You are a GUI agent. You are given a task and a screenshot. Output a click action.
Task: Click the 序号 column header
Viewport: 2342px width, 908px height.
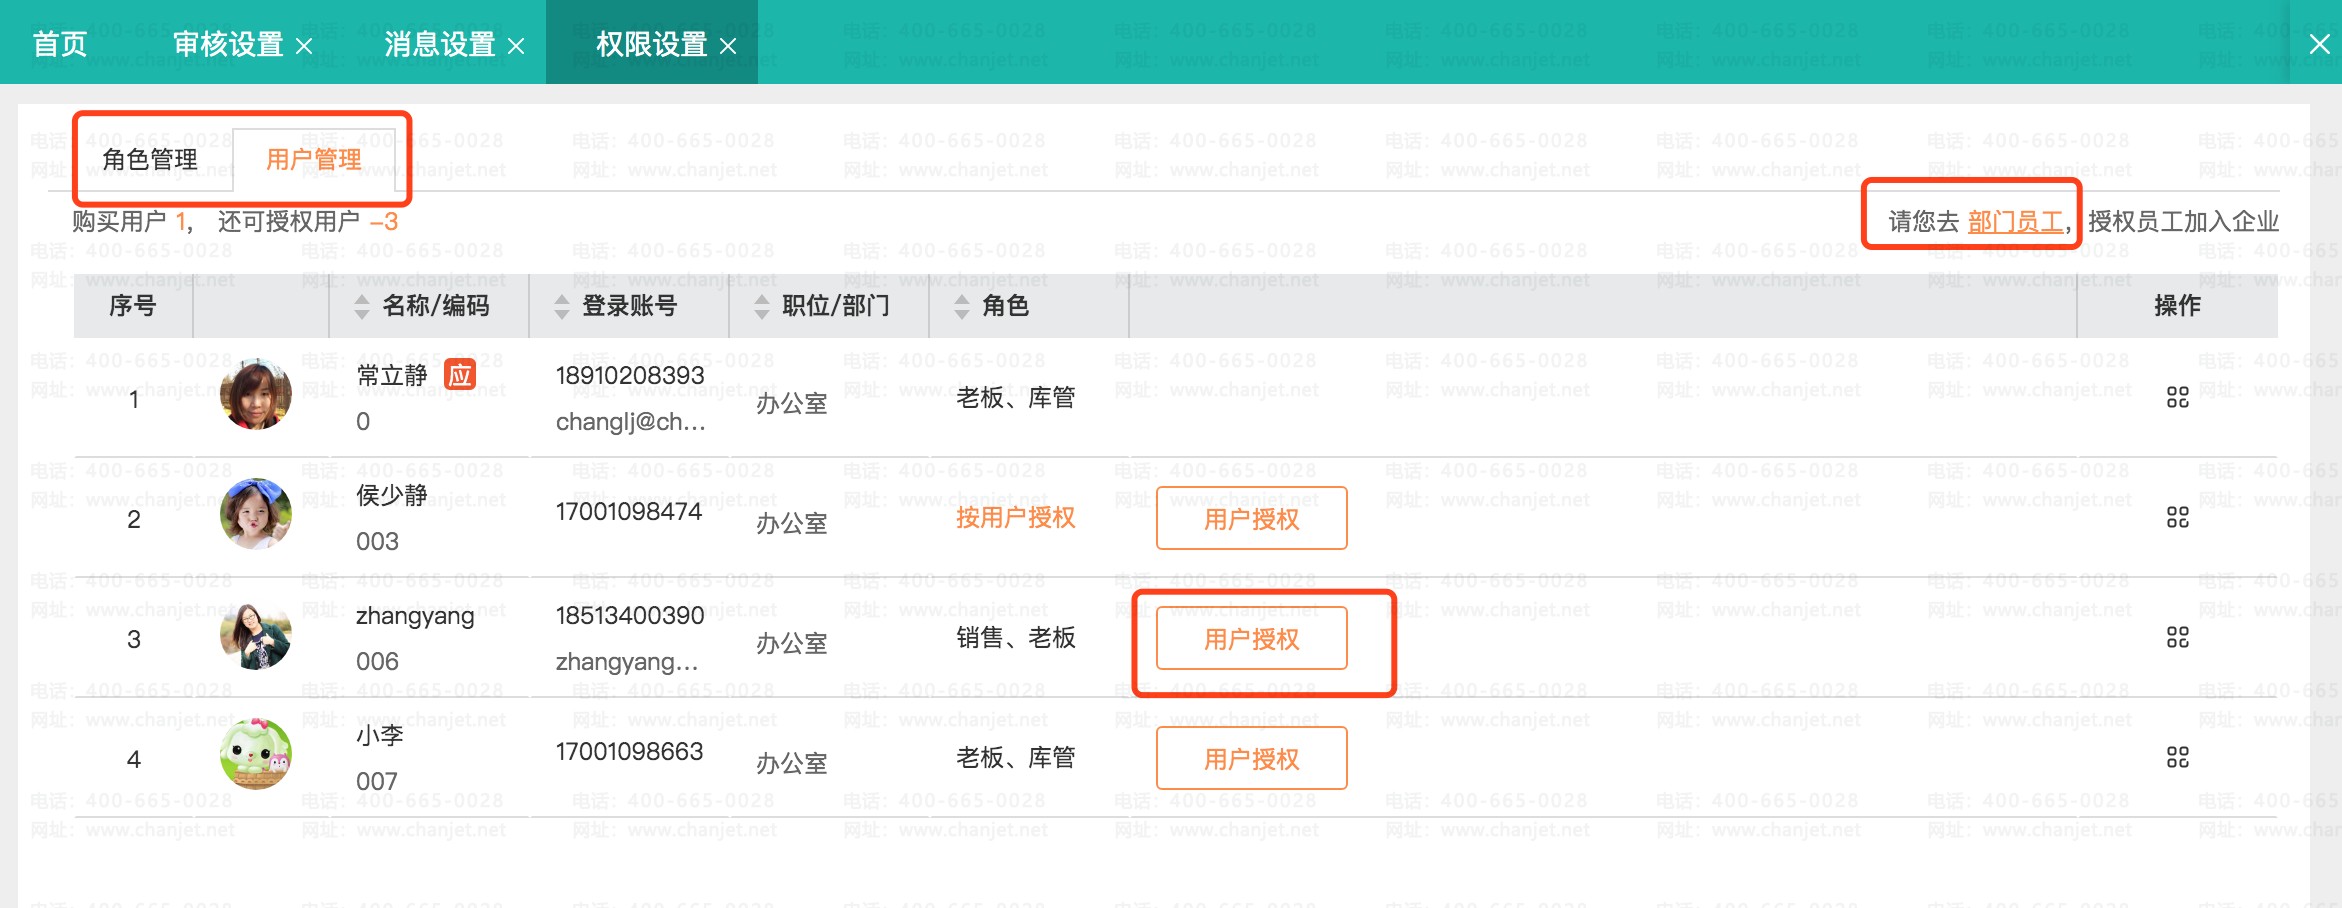[x=133, y=305]
